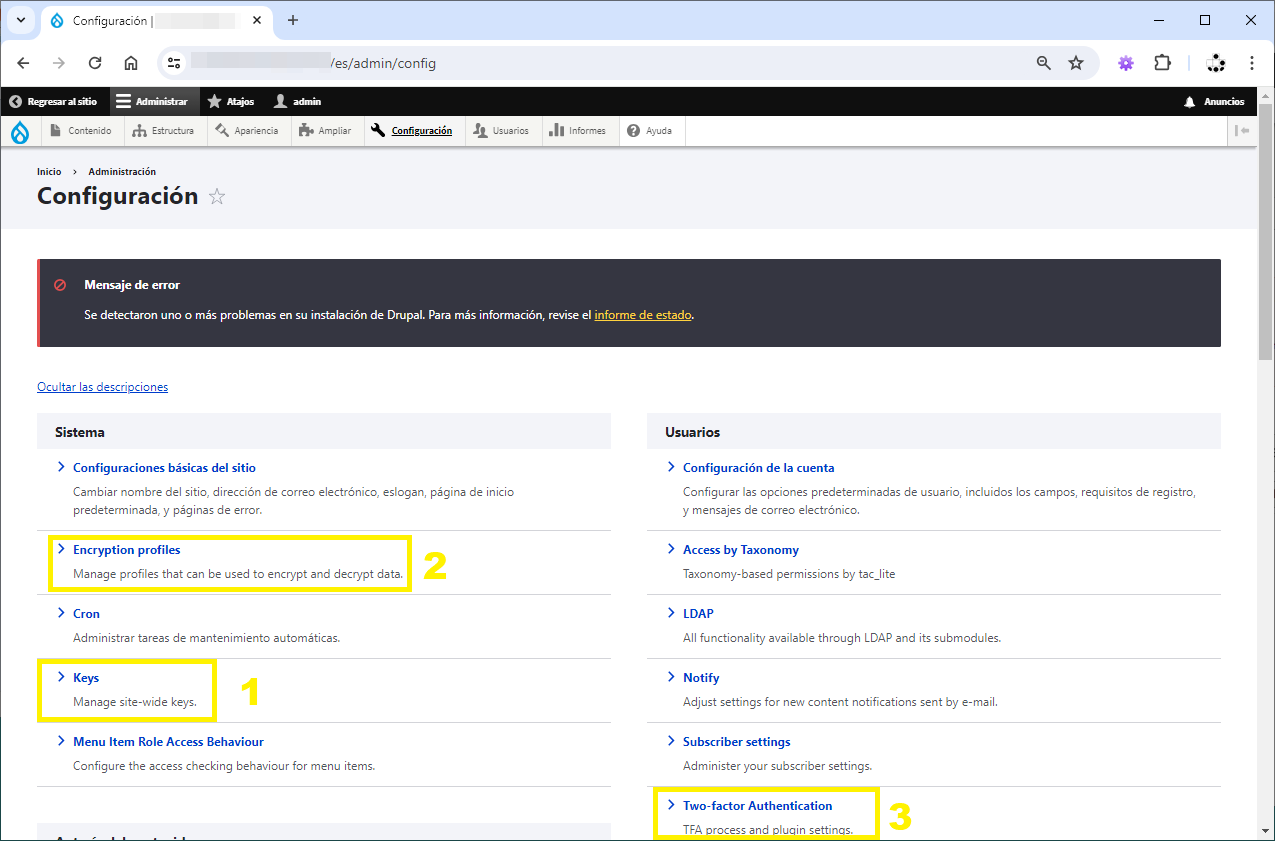Open Configuración de la cuenta
The image size is (1275, 841).
coord(758,467)
